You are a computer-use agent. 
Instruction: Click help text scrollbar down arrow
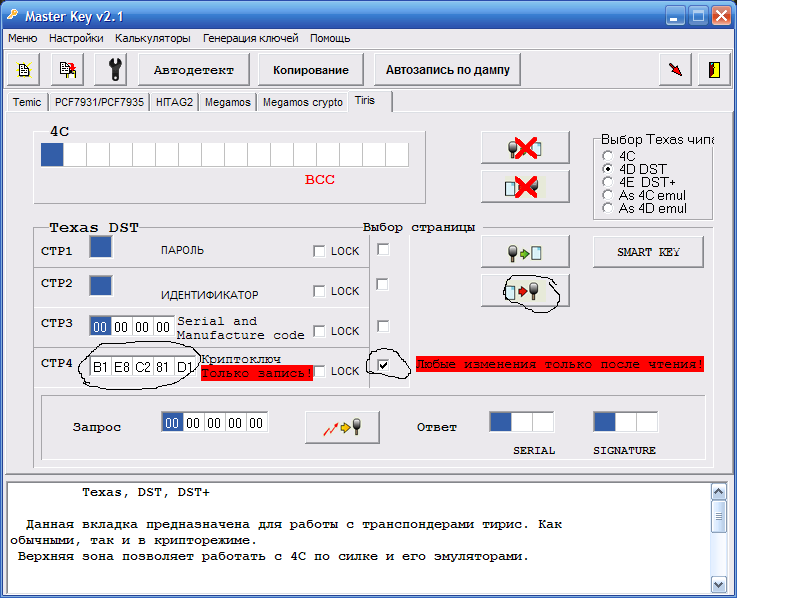click(718, 584)
